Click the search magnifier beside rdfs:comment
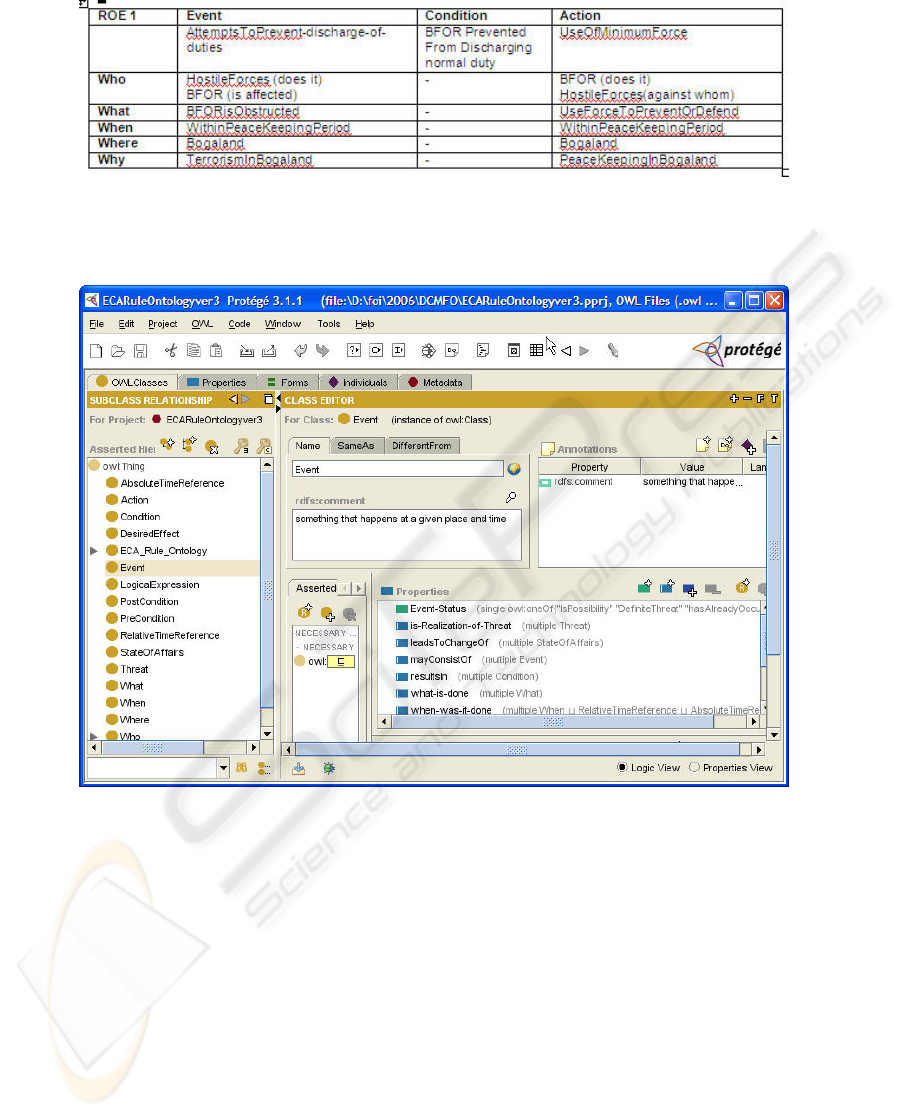This screenshot has height=1118, width=901. tap(511, 497)
